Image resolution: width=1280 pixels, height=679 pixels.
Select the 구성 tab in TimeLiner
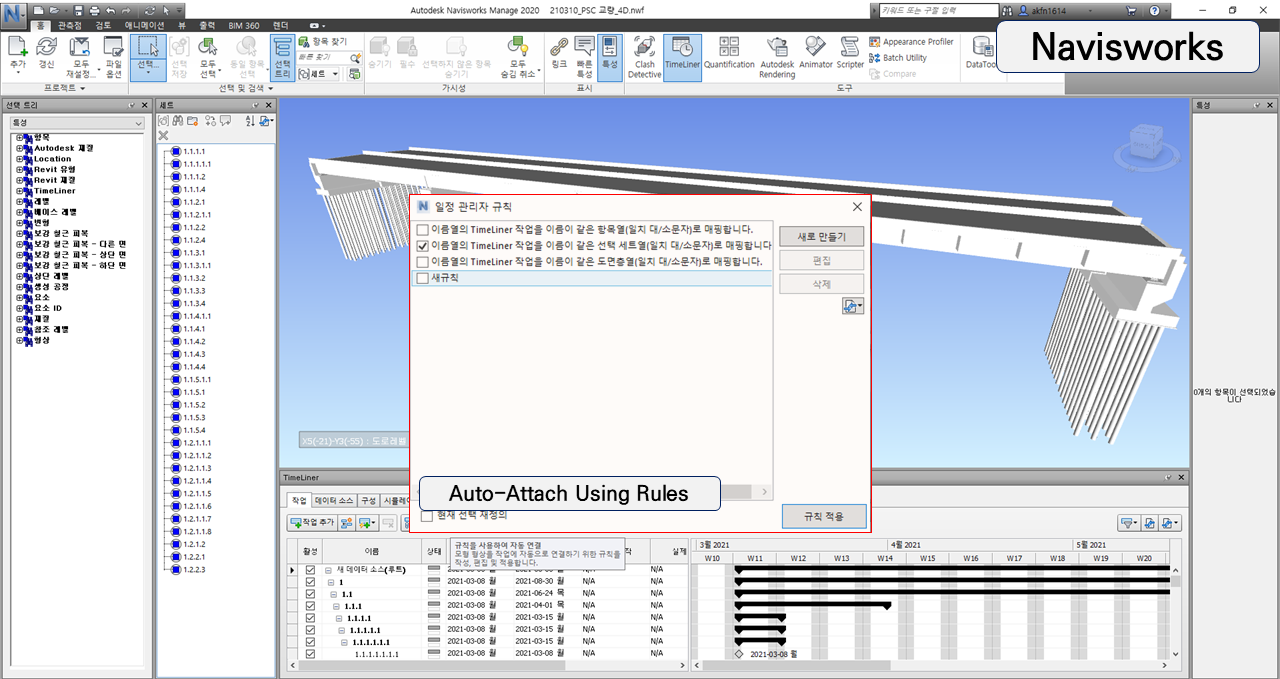pyautogui.click(x=369, y=500)
